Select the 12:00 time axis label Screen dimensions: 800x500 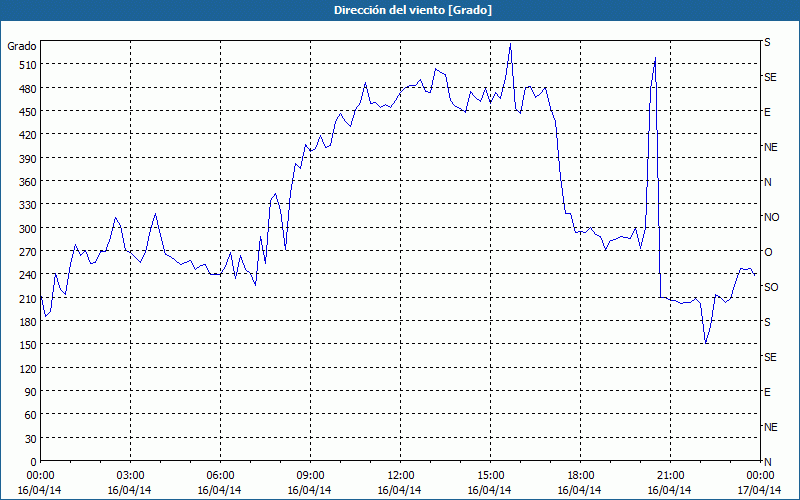click(401, 476)
